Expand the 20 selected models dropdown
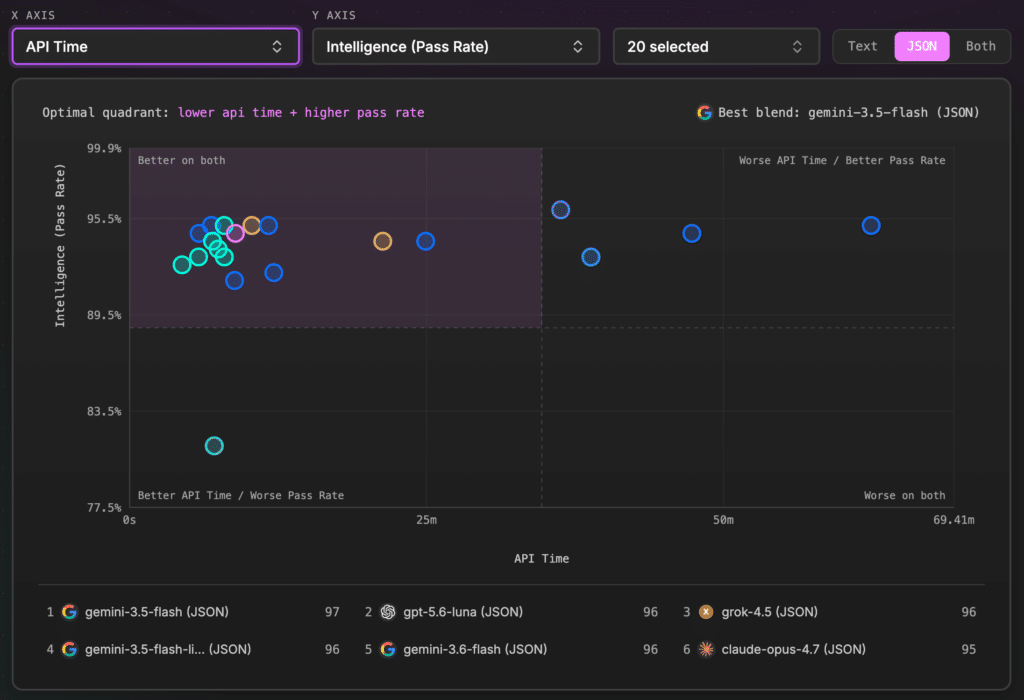 [x=716, y=46]
